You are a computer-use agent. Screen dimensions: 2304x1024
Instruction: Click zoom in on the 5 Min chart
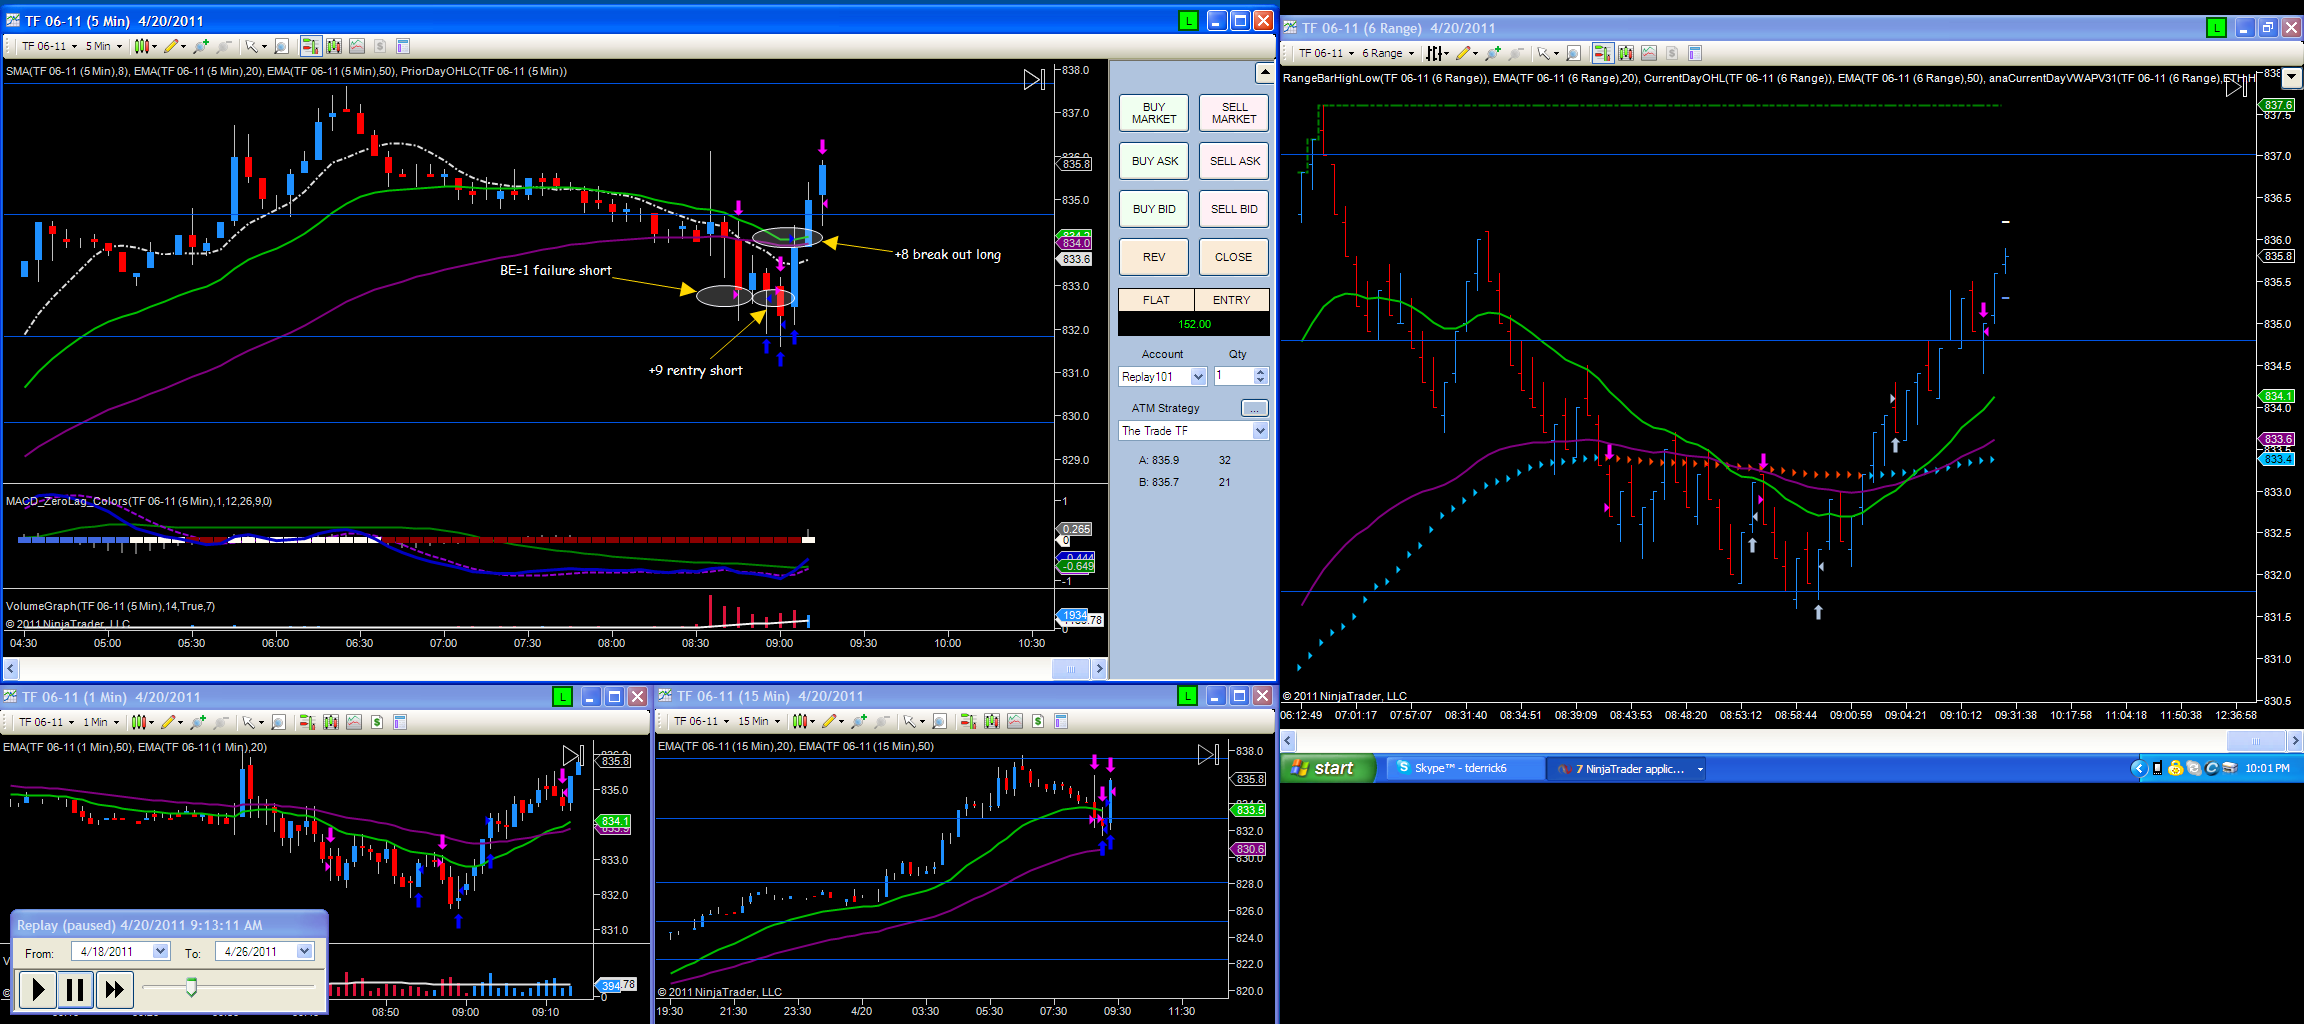coord(201,46)
